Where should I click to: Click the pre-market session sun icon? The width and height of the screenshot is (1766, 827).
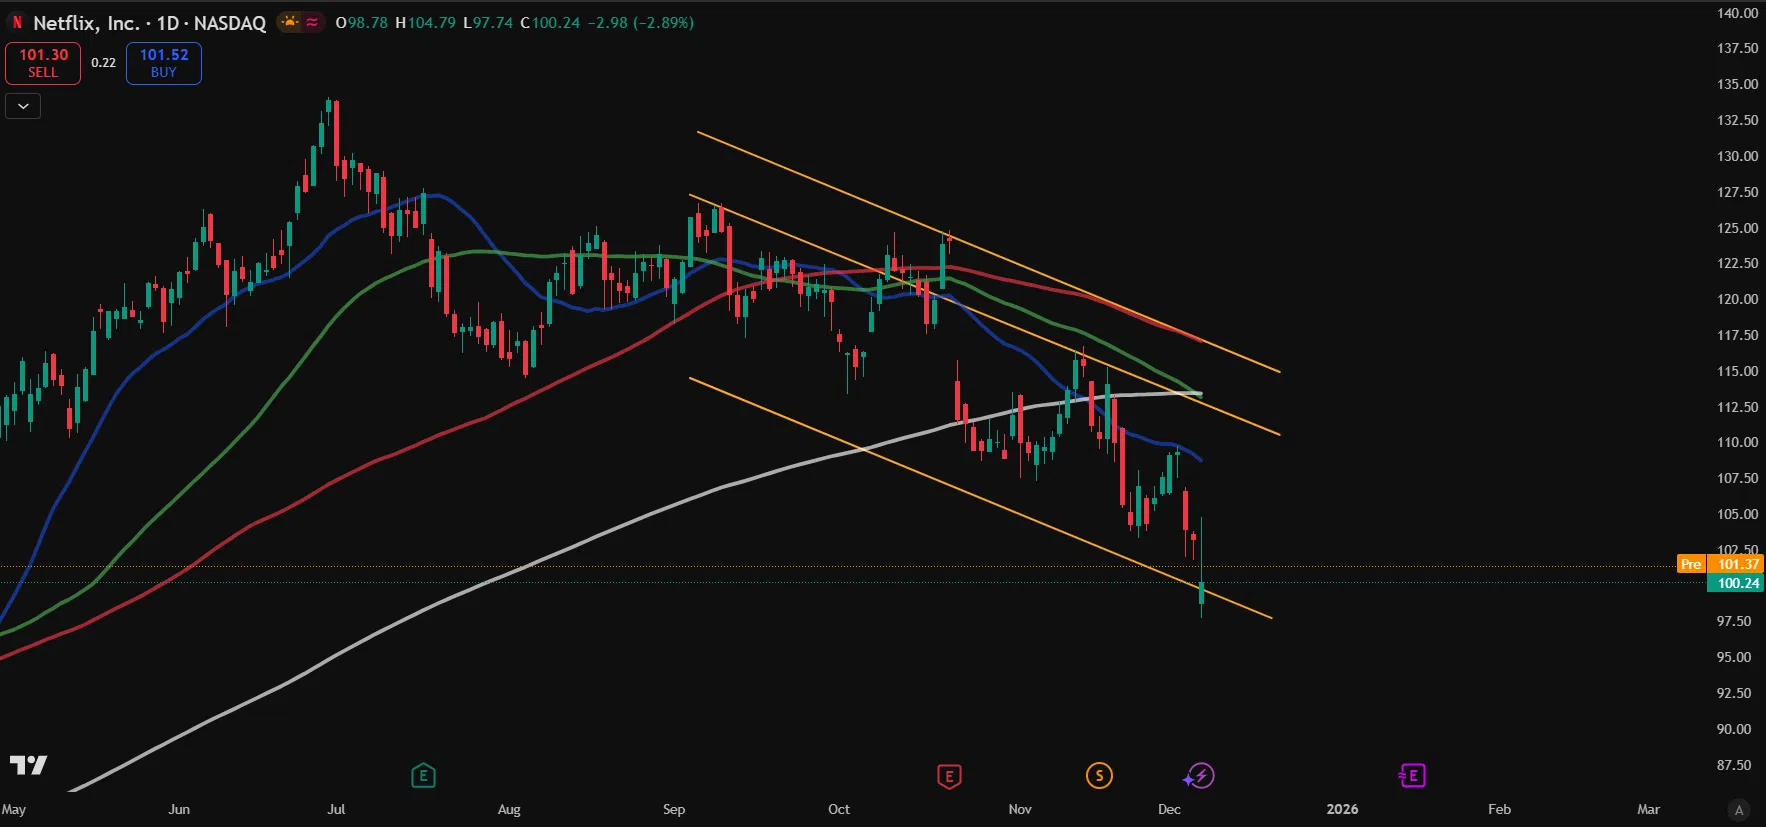(x=289, y=22)
